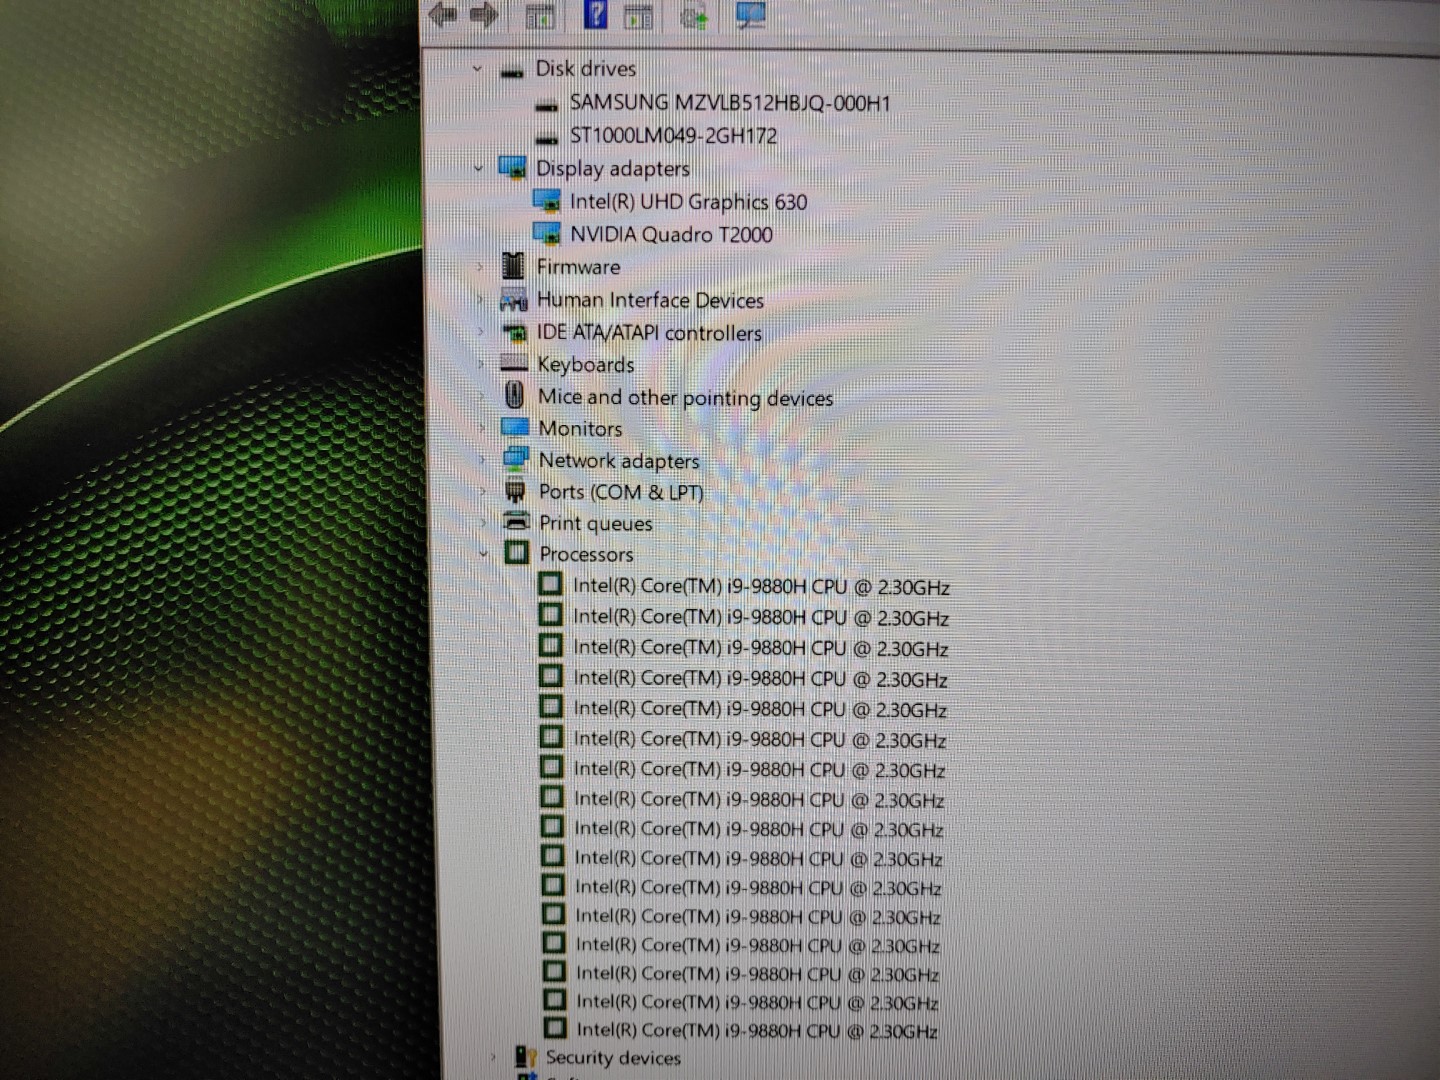
Task: Click the Scan for hardware changes icon
Action: 750,15
